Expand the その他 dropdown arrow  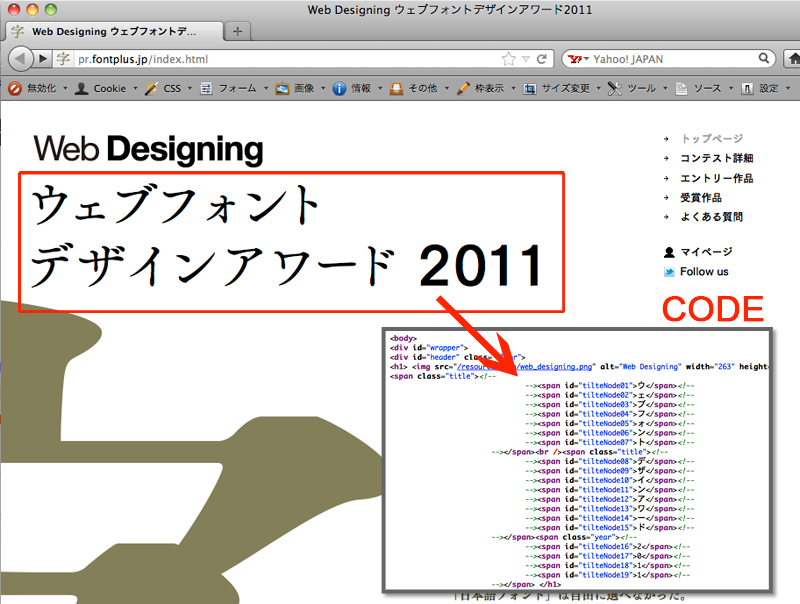[x=447, y=89]
